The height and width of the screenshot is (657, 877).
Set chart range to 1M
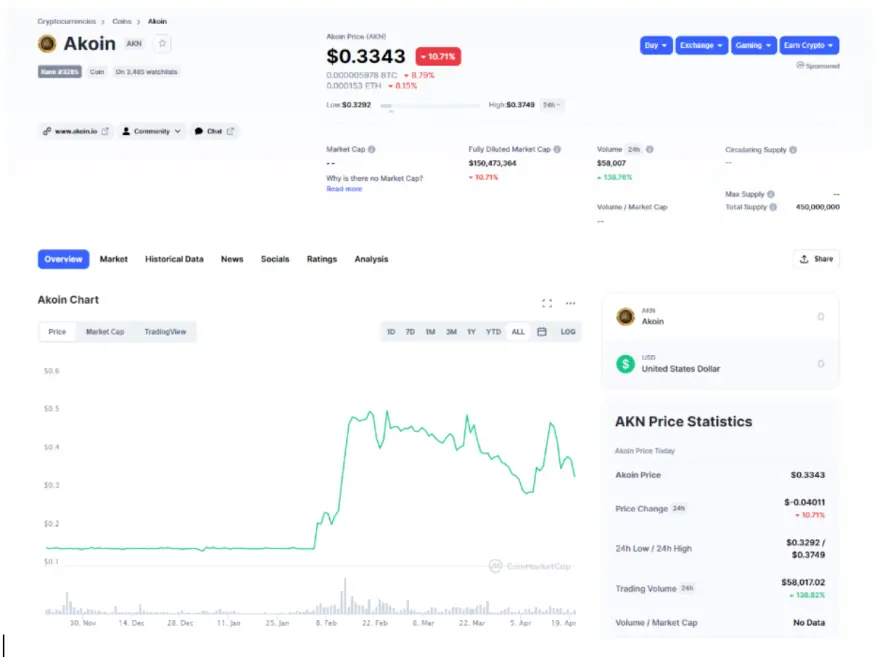tap(430, 332)
